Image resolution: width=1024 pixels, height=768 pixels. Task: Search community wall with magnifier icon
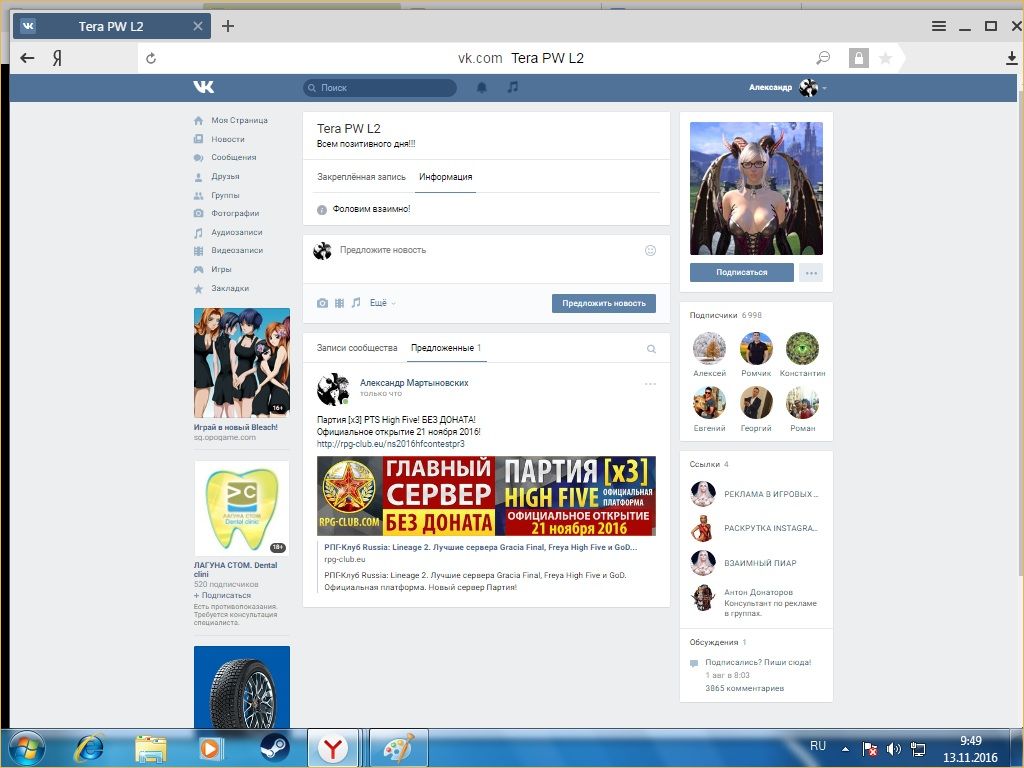pyautogui.click(x=651, y=349)
